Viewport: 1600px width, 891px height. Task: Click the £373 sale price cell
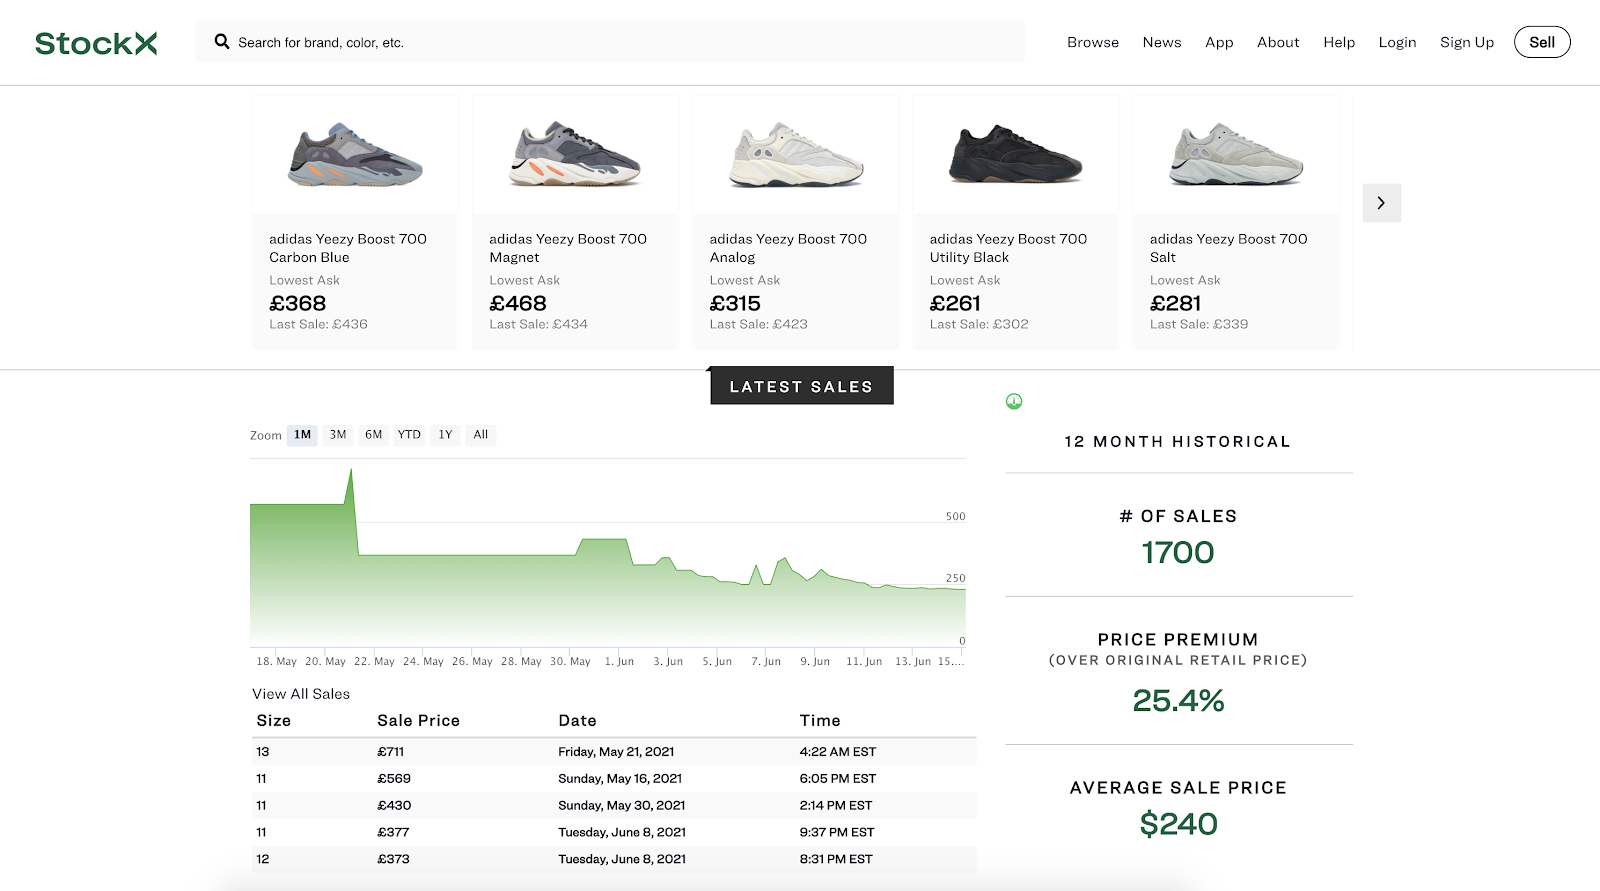393,860
